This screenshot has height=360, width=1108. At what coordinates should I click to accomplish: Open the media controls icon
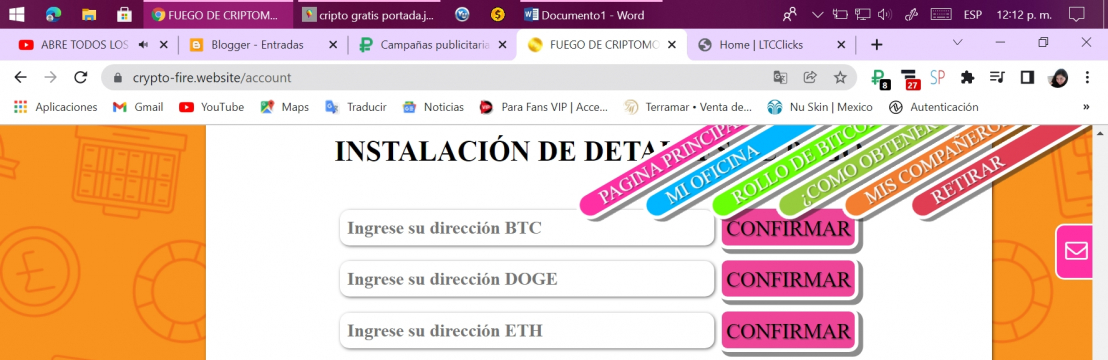click(x=997, y=78)
